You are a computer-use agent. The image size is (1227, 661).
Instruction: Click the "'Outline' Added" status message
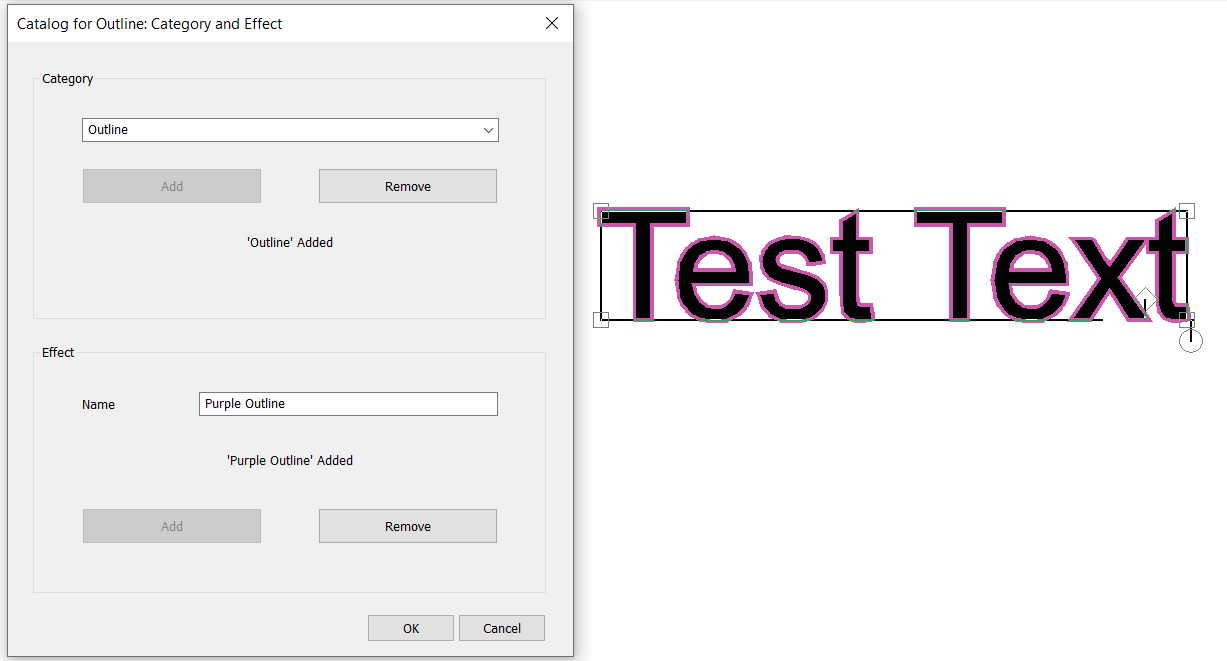click(x=290, y=242)
